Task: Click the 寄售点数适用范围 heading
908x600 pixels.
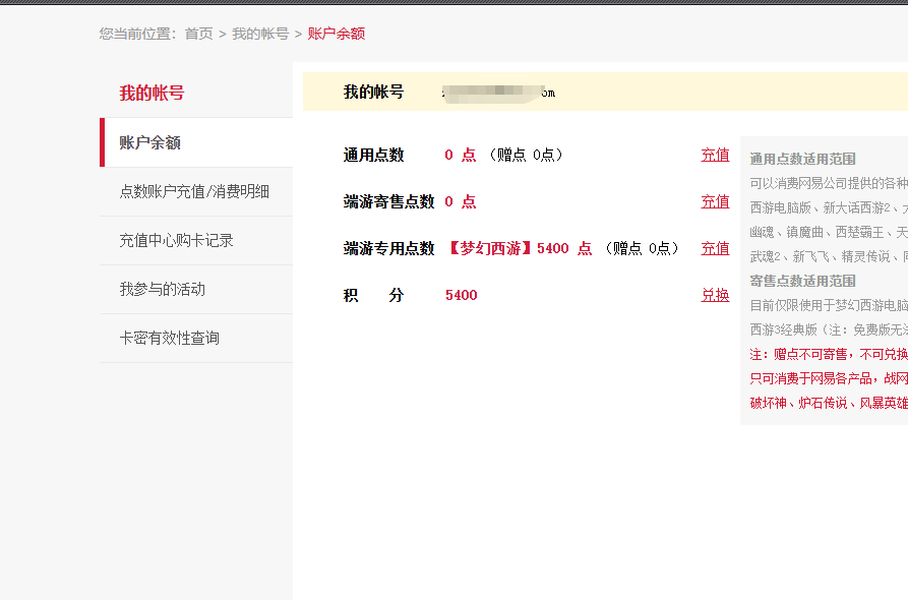Action: coord(803,281)
